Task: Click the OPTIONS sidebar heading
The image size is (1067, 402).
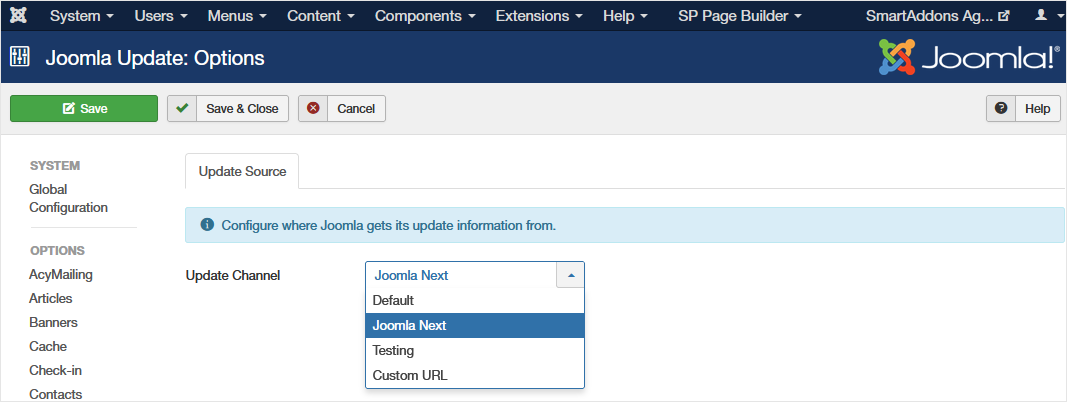Action: [x=57, y=250]
